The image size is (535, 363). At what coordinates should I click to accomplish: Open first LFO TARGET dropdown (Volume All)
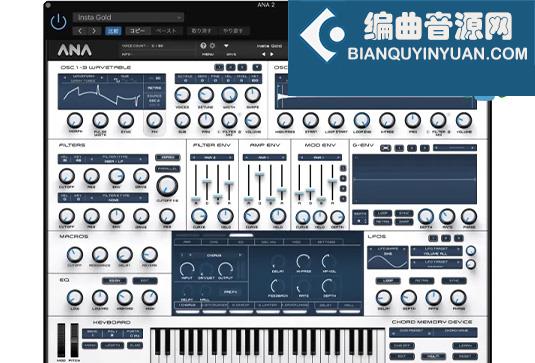pyautogui.click(x=436, y=251)
